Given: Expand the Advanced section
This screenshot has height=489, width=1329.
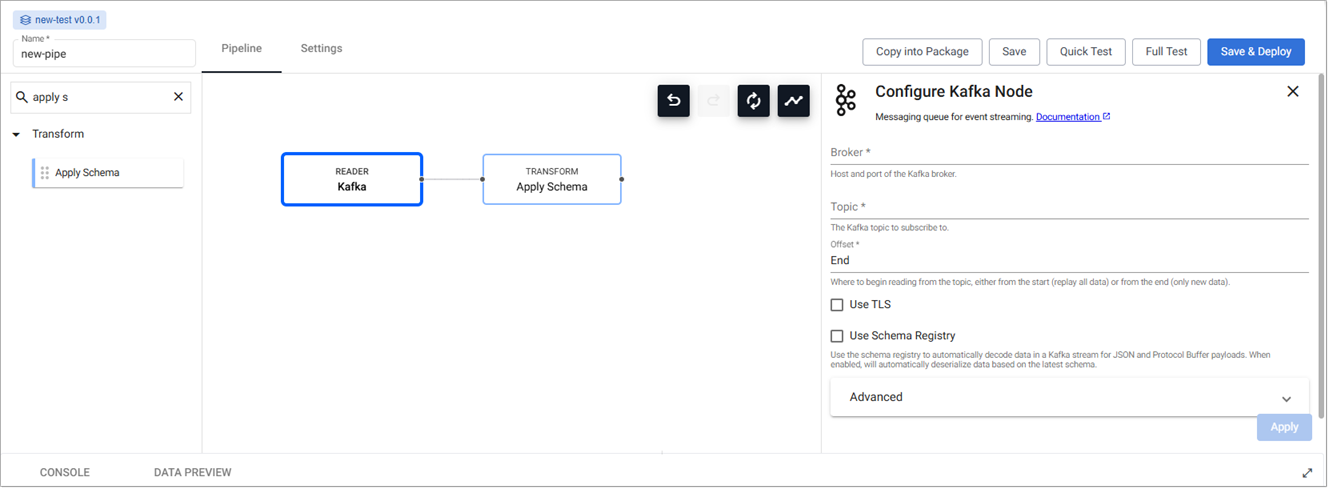Looking at the screenshot, I should click(x=1068, y=397).
